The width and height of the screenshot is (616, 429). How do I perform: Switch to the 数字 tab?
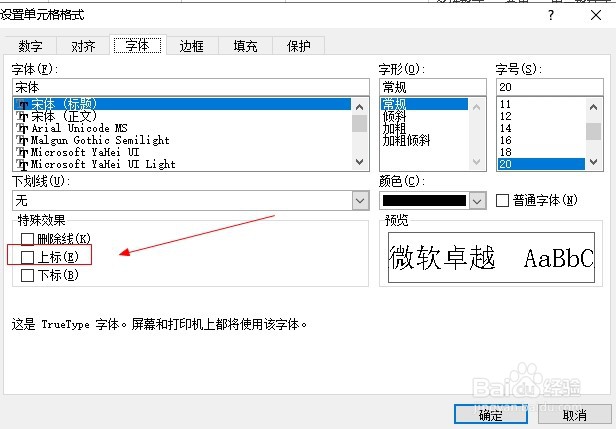[30, 46]
